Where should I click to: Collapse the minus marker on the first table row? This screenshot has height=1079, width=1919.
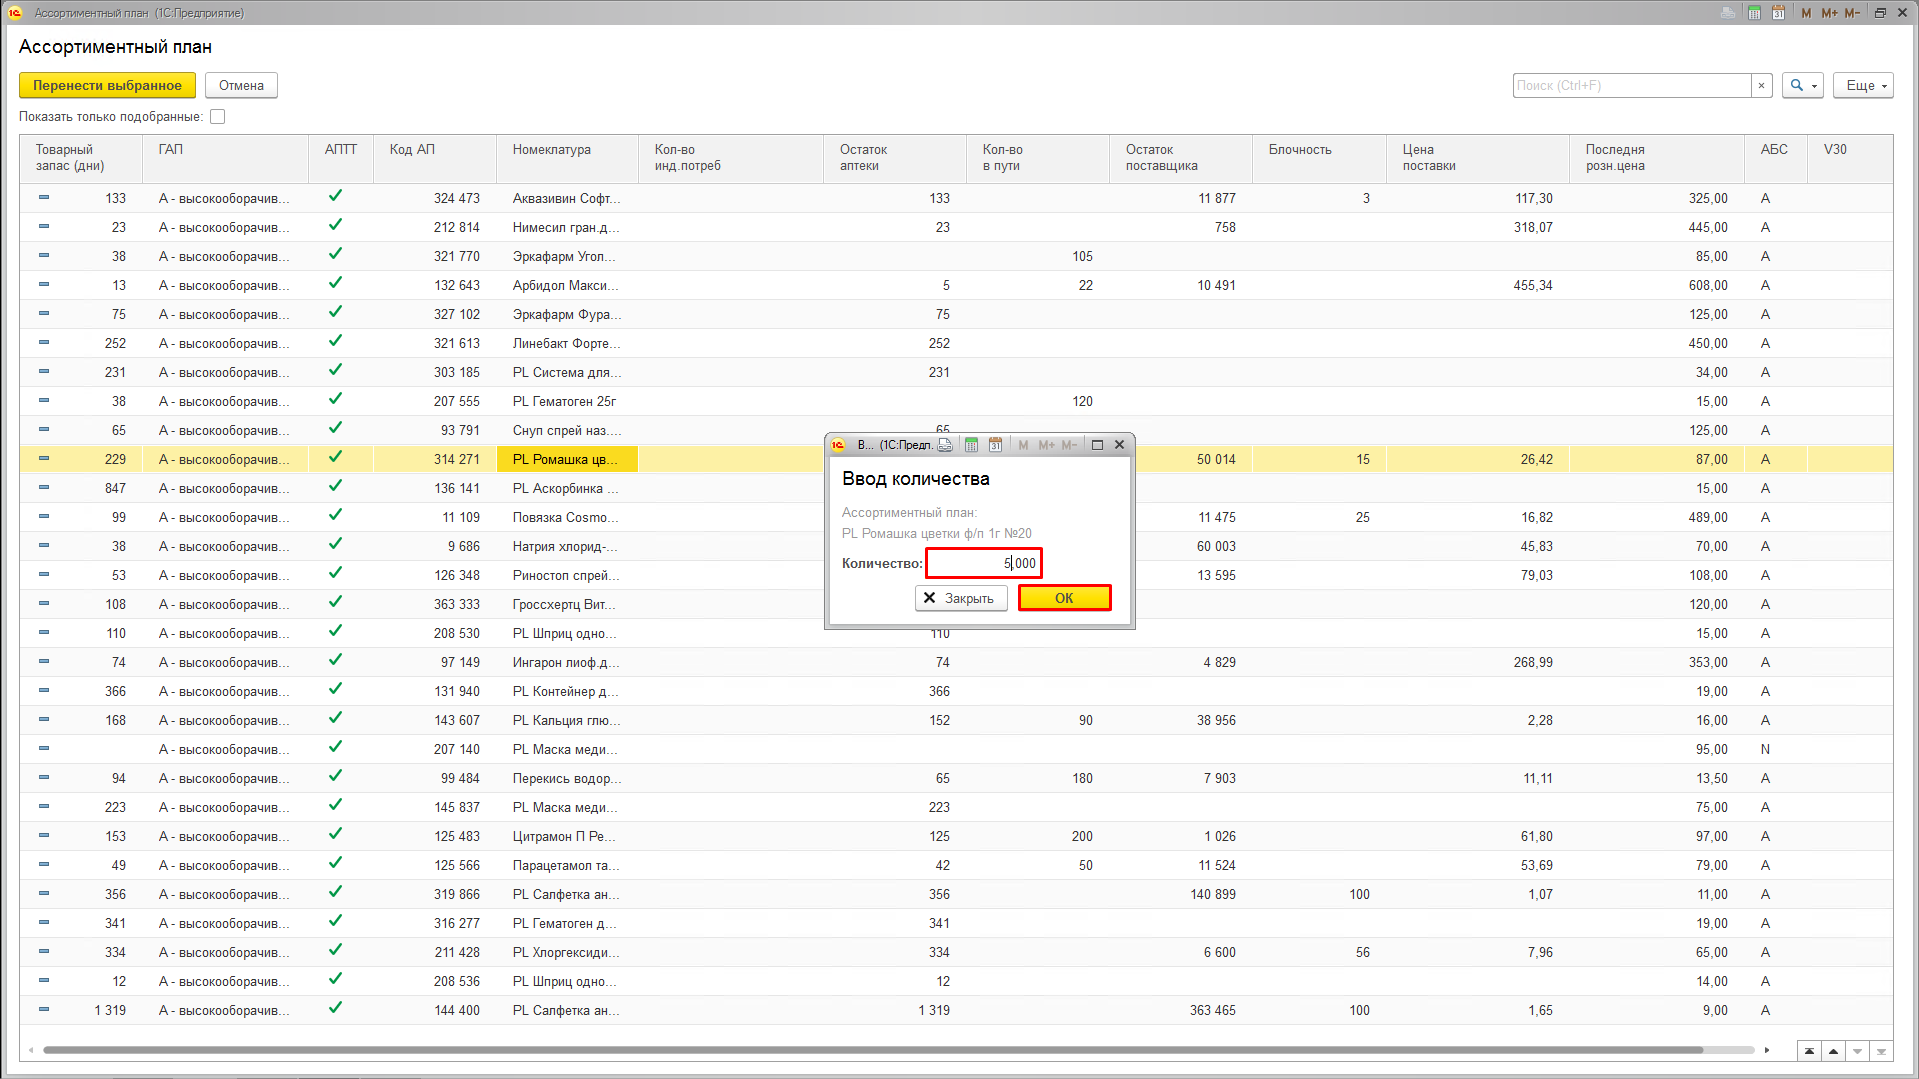tap(44, 198)
